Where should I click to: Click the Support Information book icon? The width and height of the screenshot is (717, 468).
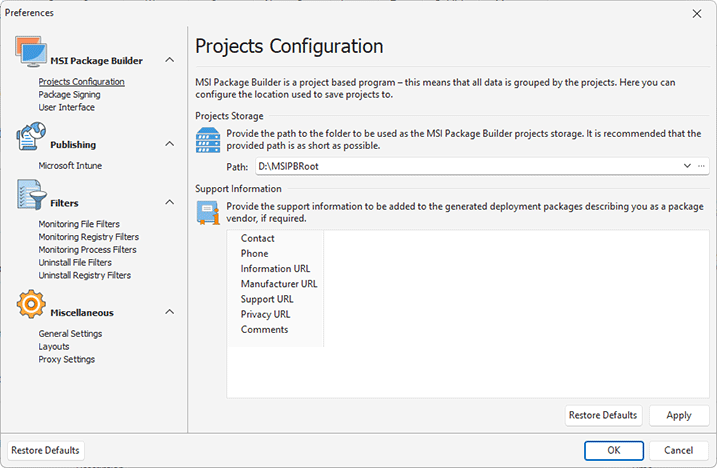pyautogui.click(x=208, y=213)
